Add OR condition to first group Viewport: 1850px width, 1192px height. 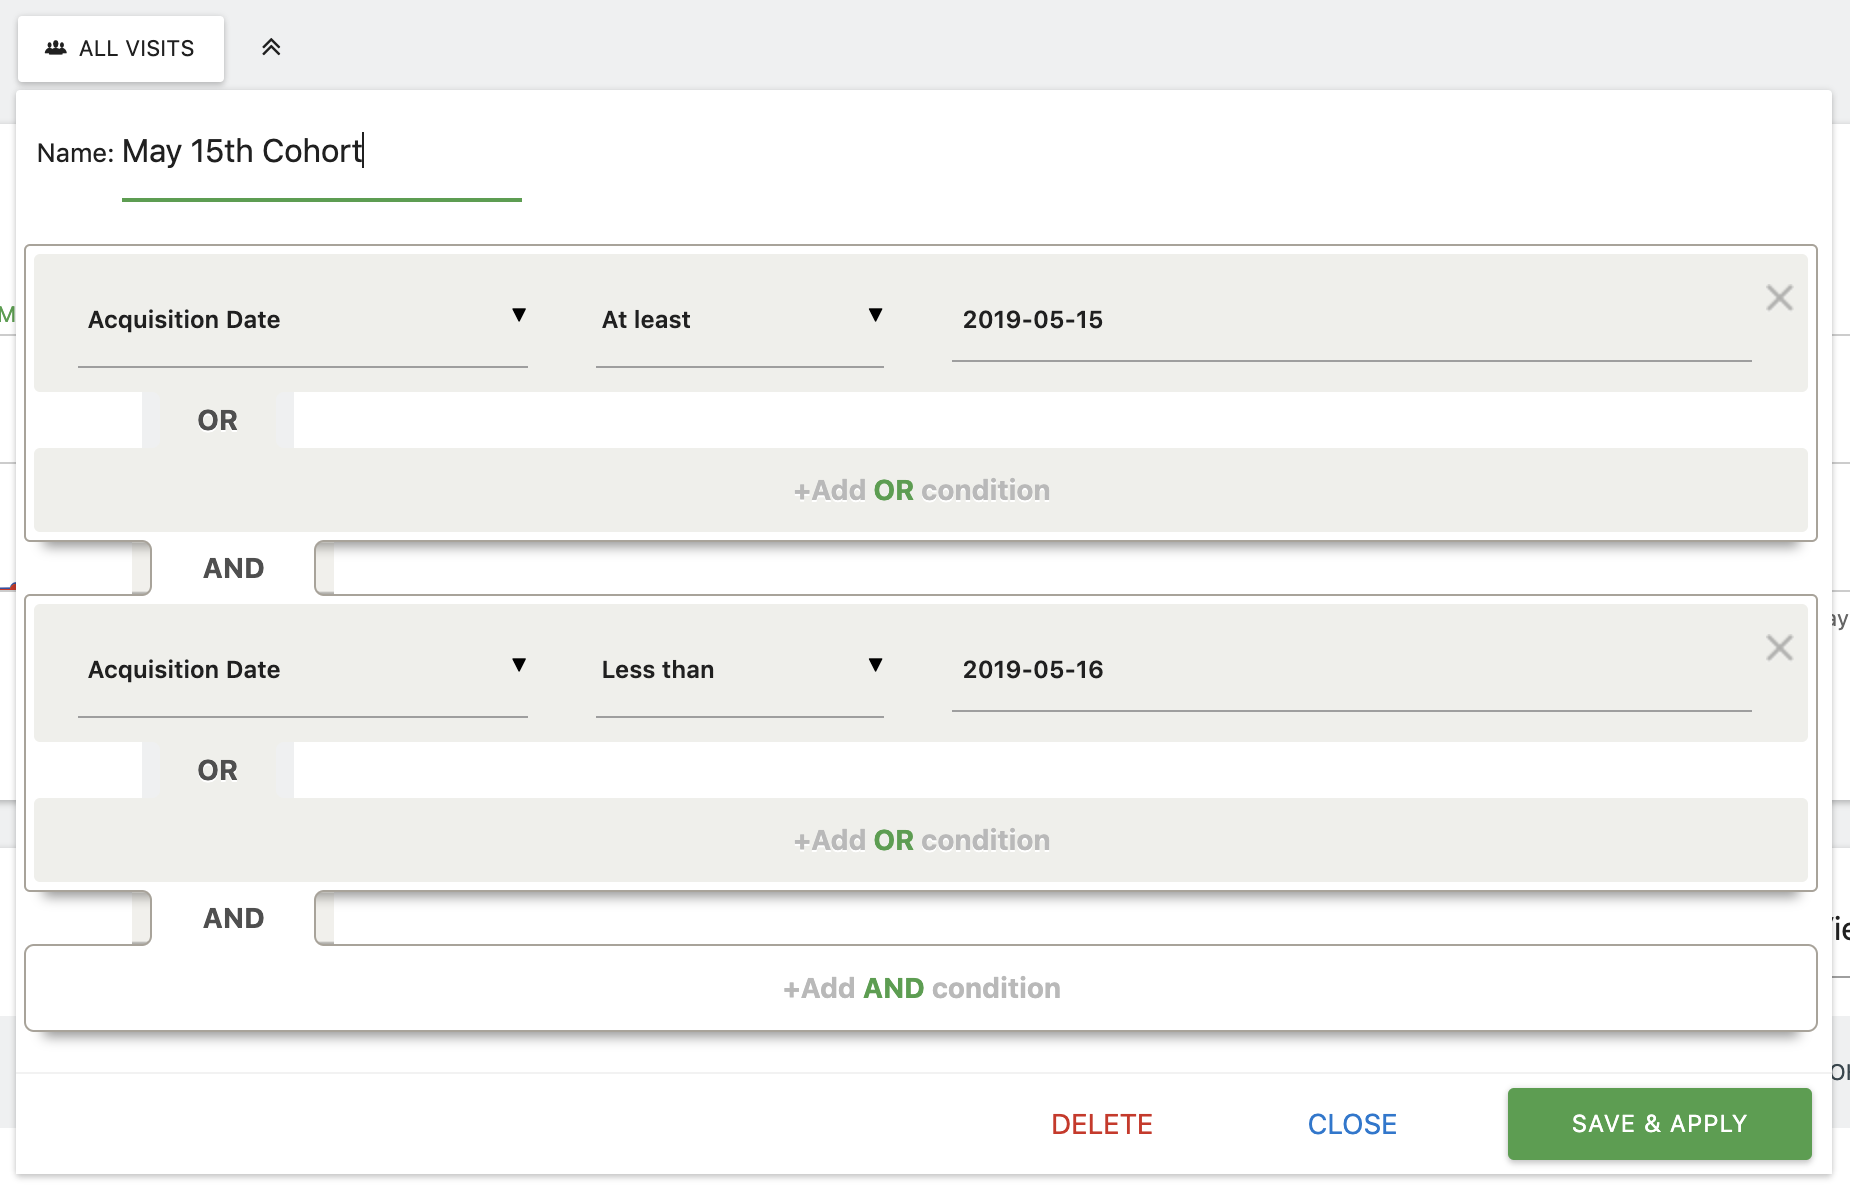(921, 490)
